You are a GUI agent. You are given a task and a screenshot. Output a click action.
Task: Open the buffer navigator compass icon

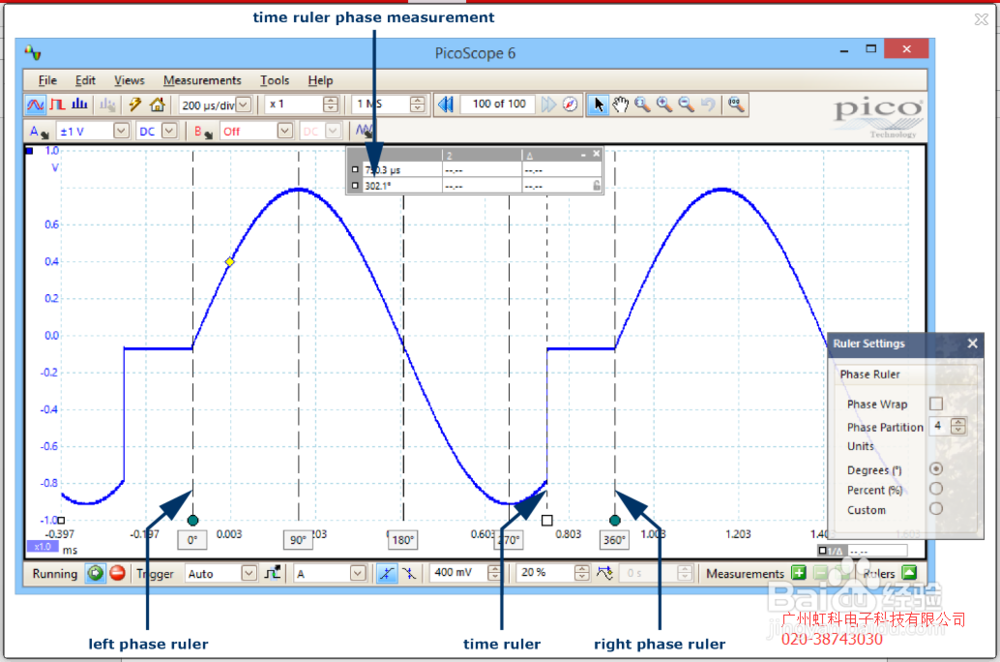tap(570, 105)
